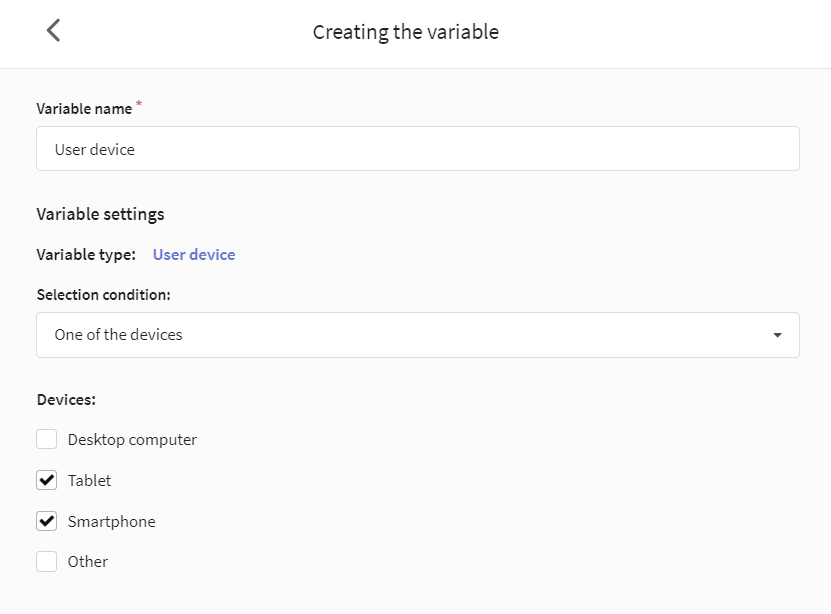
Task: Uncheck the Tablet checkbox
Action: [x=47, y=480]
